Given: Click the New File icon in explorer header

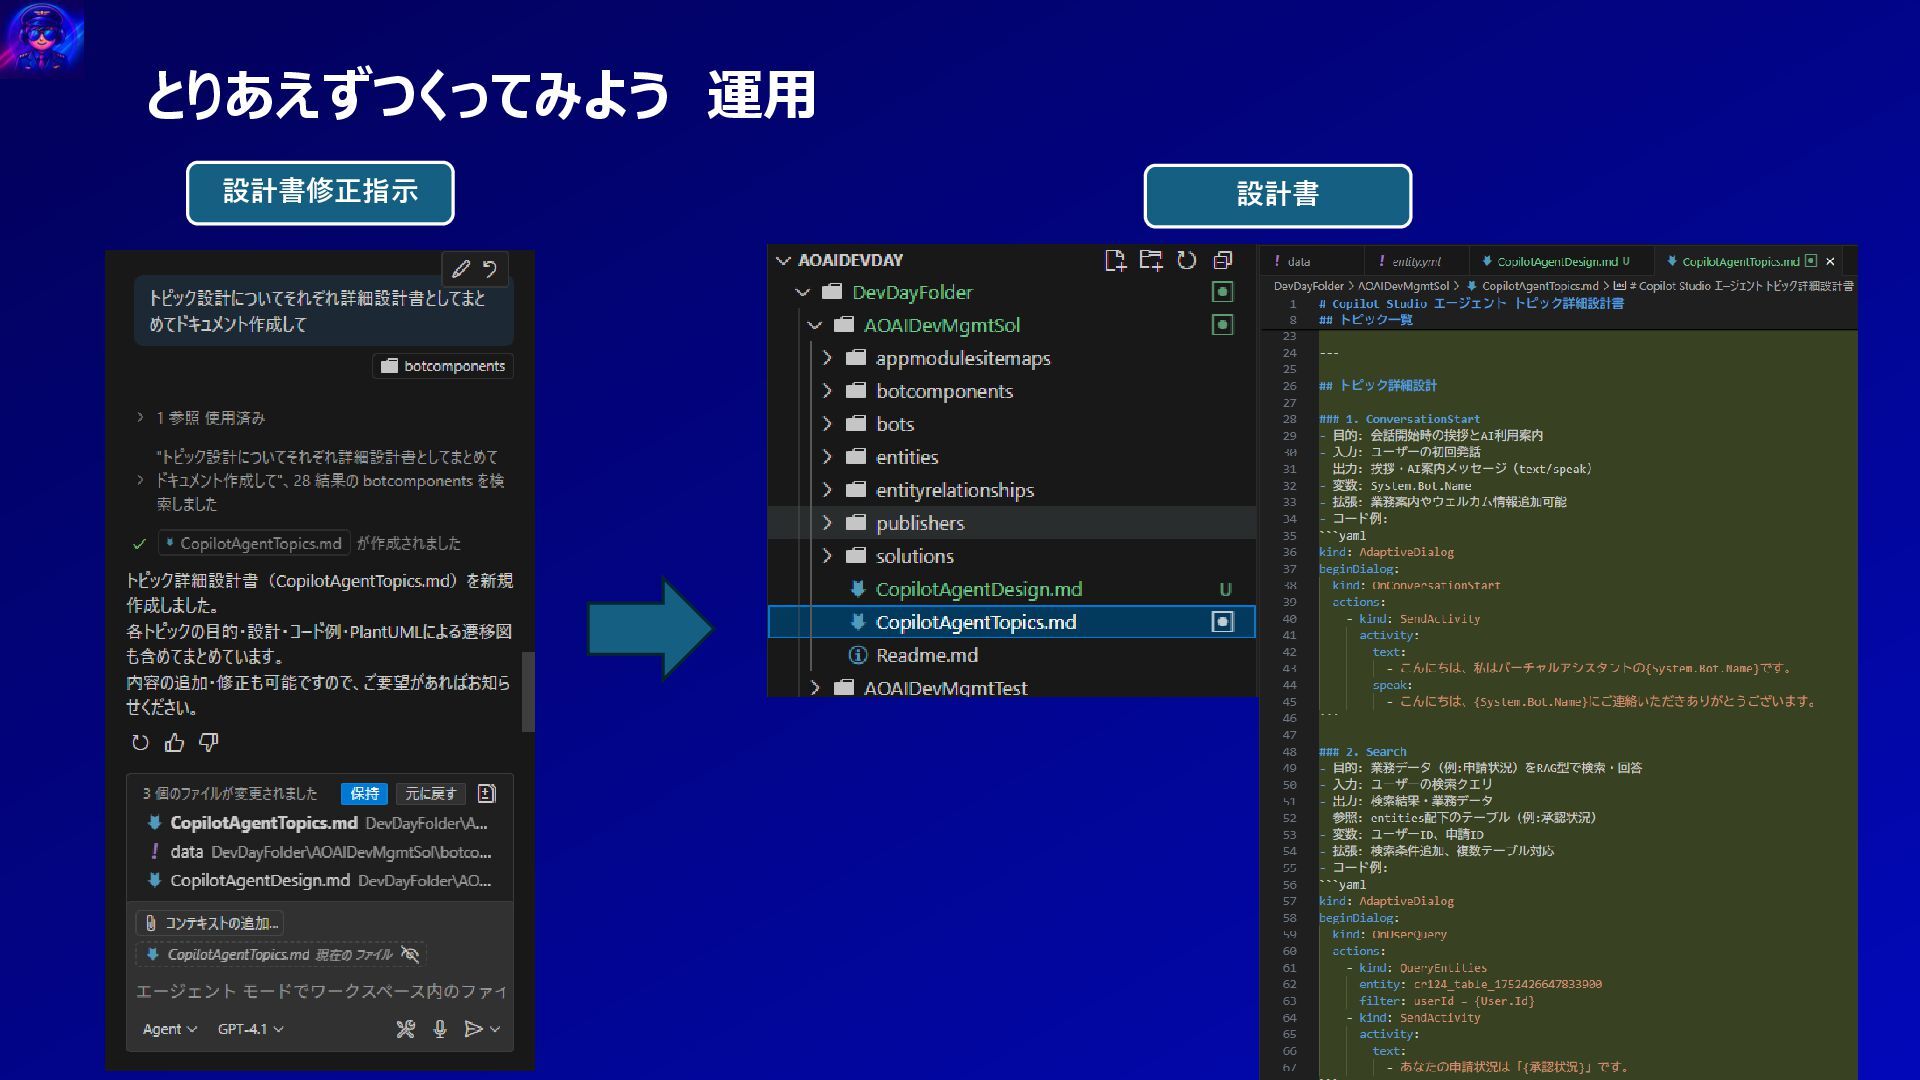Looking at the screenshot, I should [x=1115, y=261].
